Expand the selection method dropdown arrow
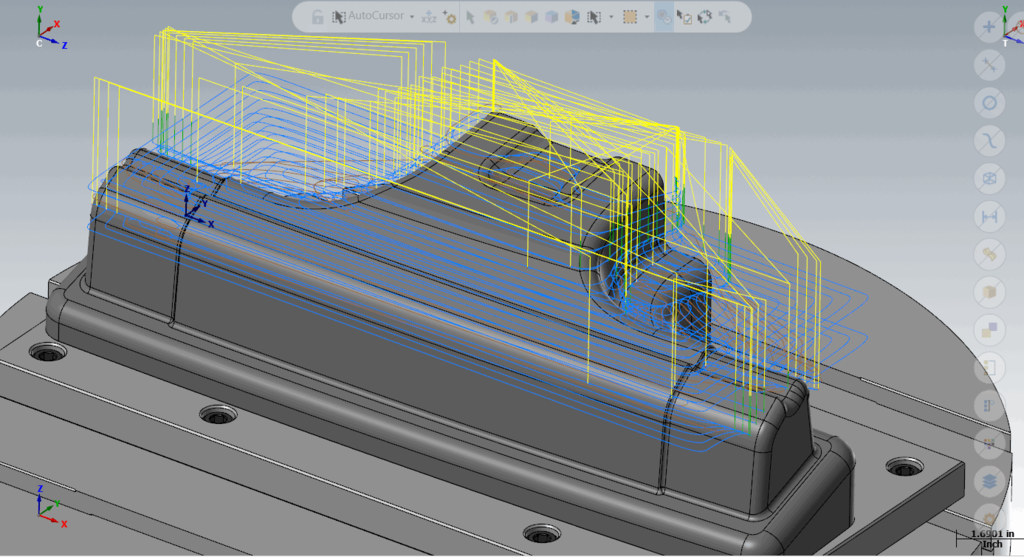The height and width of the screenshot is (557, 1024). [611, 17]
